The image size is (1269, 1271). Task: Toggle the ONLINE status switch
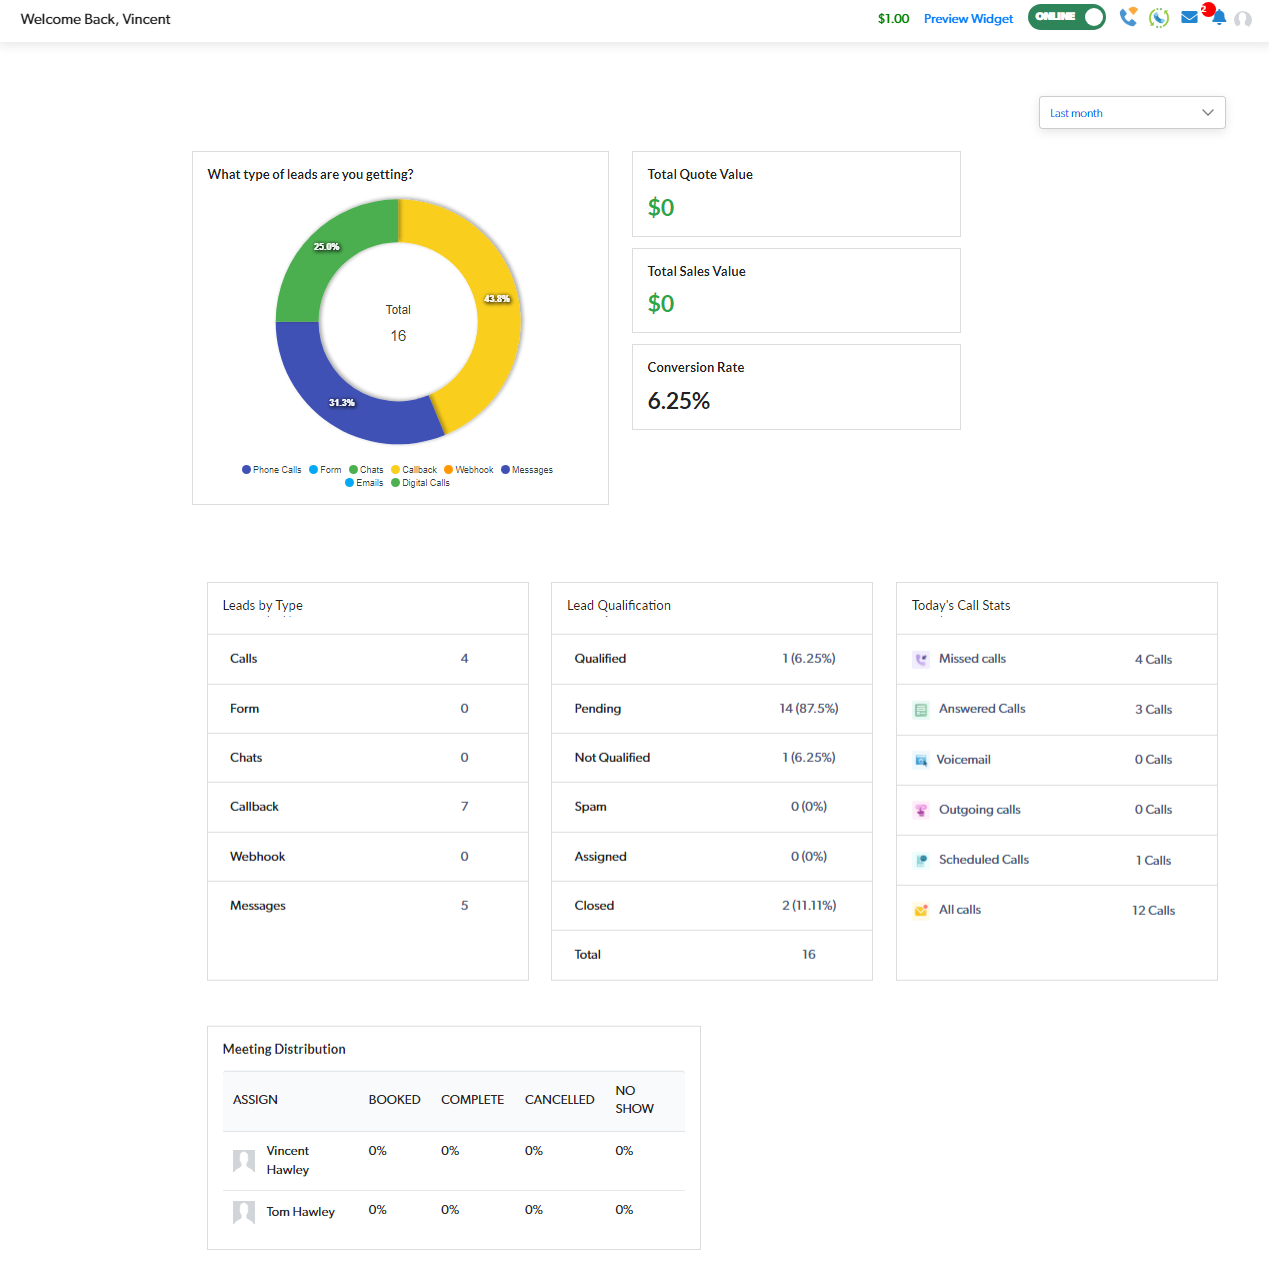tap(1066, 17)
